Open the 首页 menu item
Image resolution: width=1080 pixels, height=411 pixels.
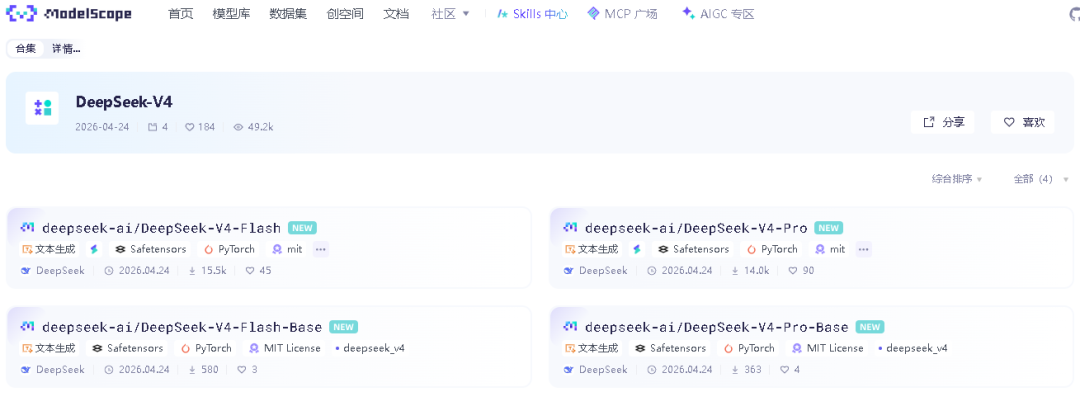[180, 14]
